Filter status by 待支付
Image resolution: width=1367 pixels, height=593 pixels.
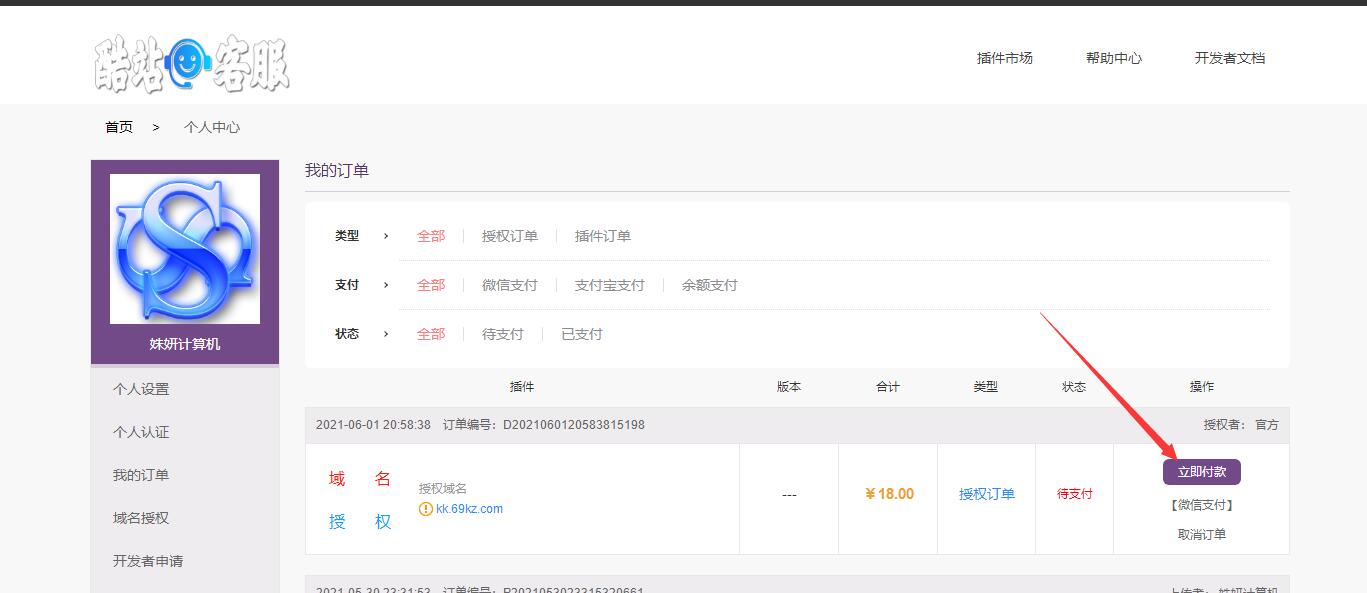(x=502, y=334)
